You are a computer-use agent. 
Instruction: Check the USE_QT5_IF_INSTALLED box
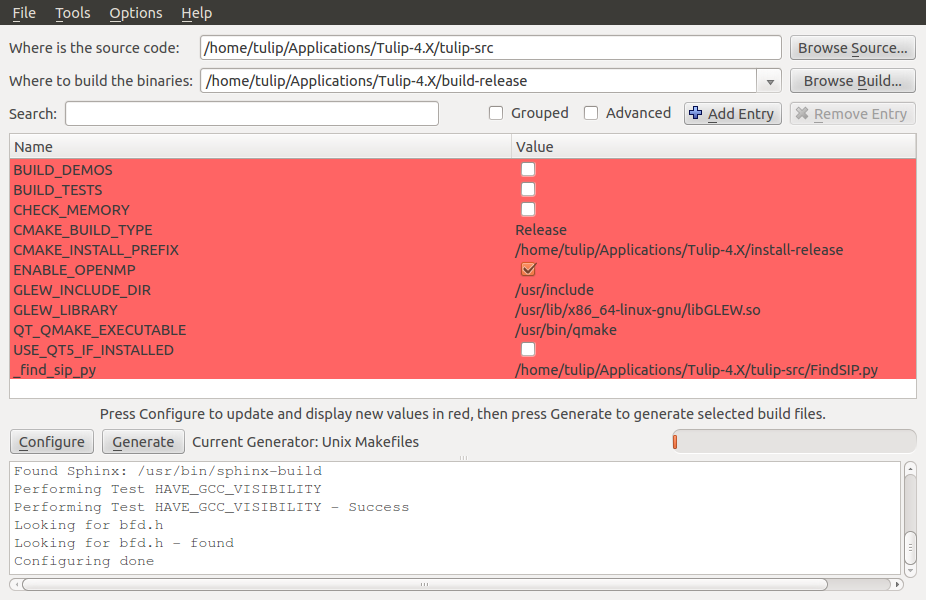(x=528, y=350)
